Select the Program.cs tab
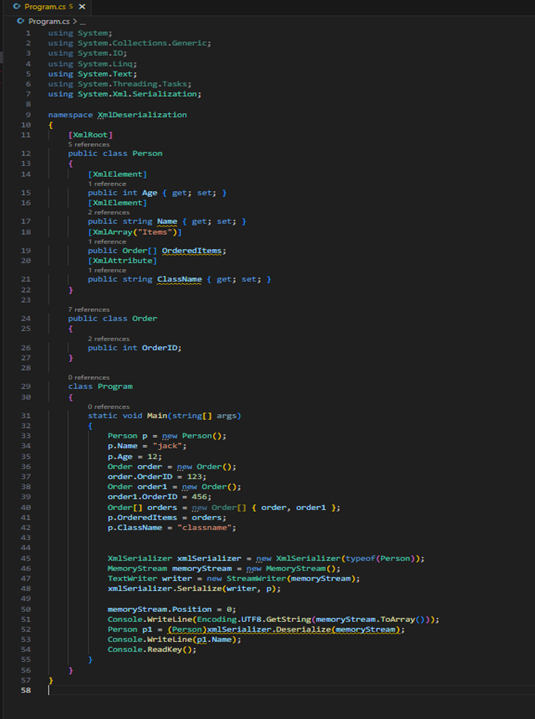 point(48,7)
